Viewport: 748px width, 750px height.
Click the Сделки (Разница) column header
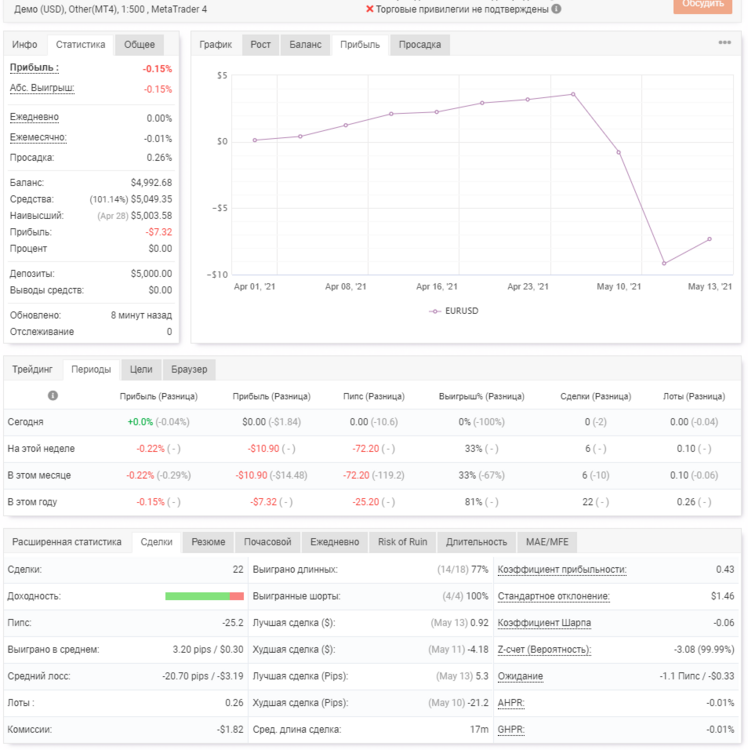pyautogui.click(x=595, y=397)
